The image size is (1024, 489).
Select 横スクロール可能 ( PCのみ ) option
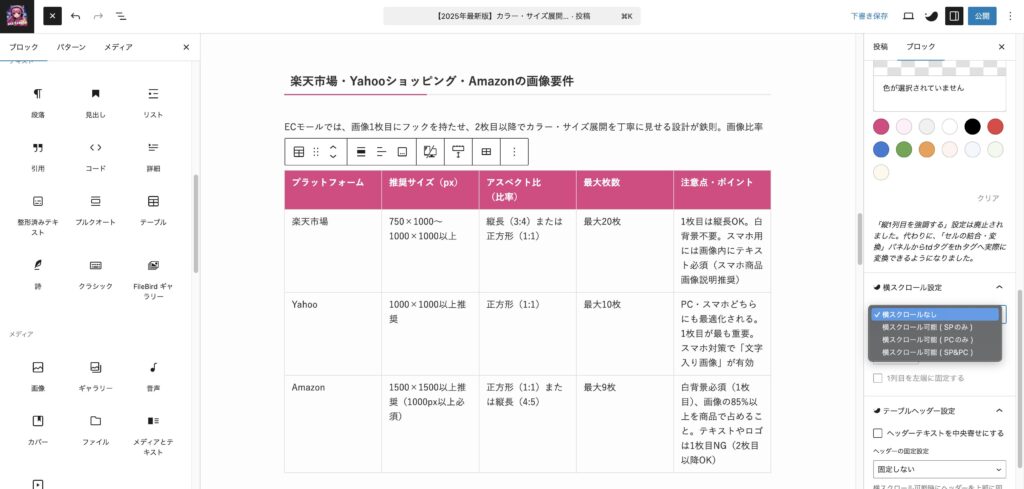[935, 339]
